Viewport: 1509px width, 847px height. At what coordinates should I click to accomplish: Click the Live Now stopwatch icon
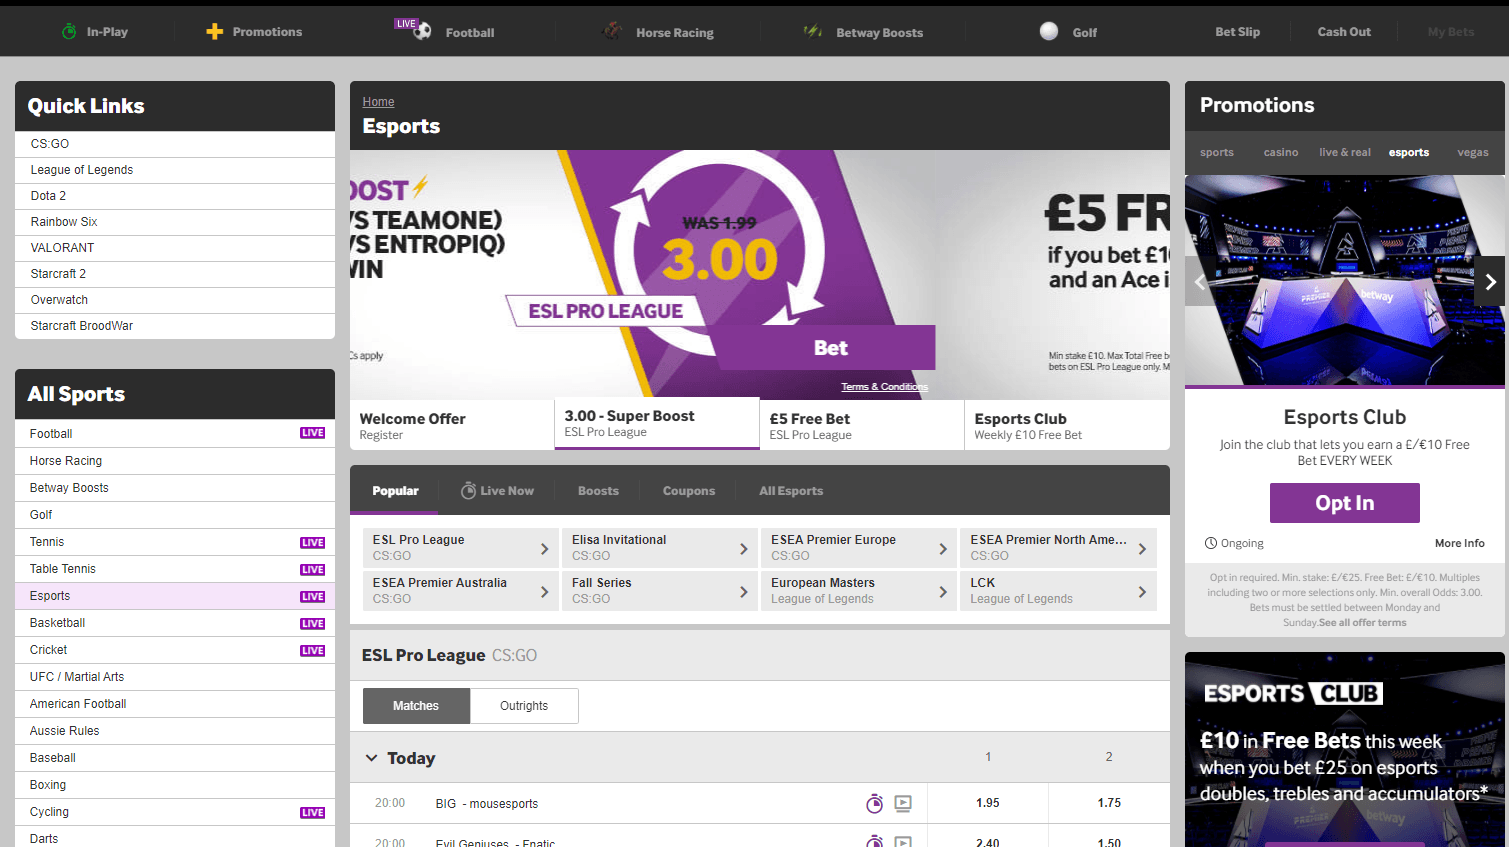[x=468, y=491]
